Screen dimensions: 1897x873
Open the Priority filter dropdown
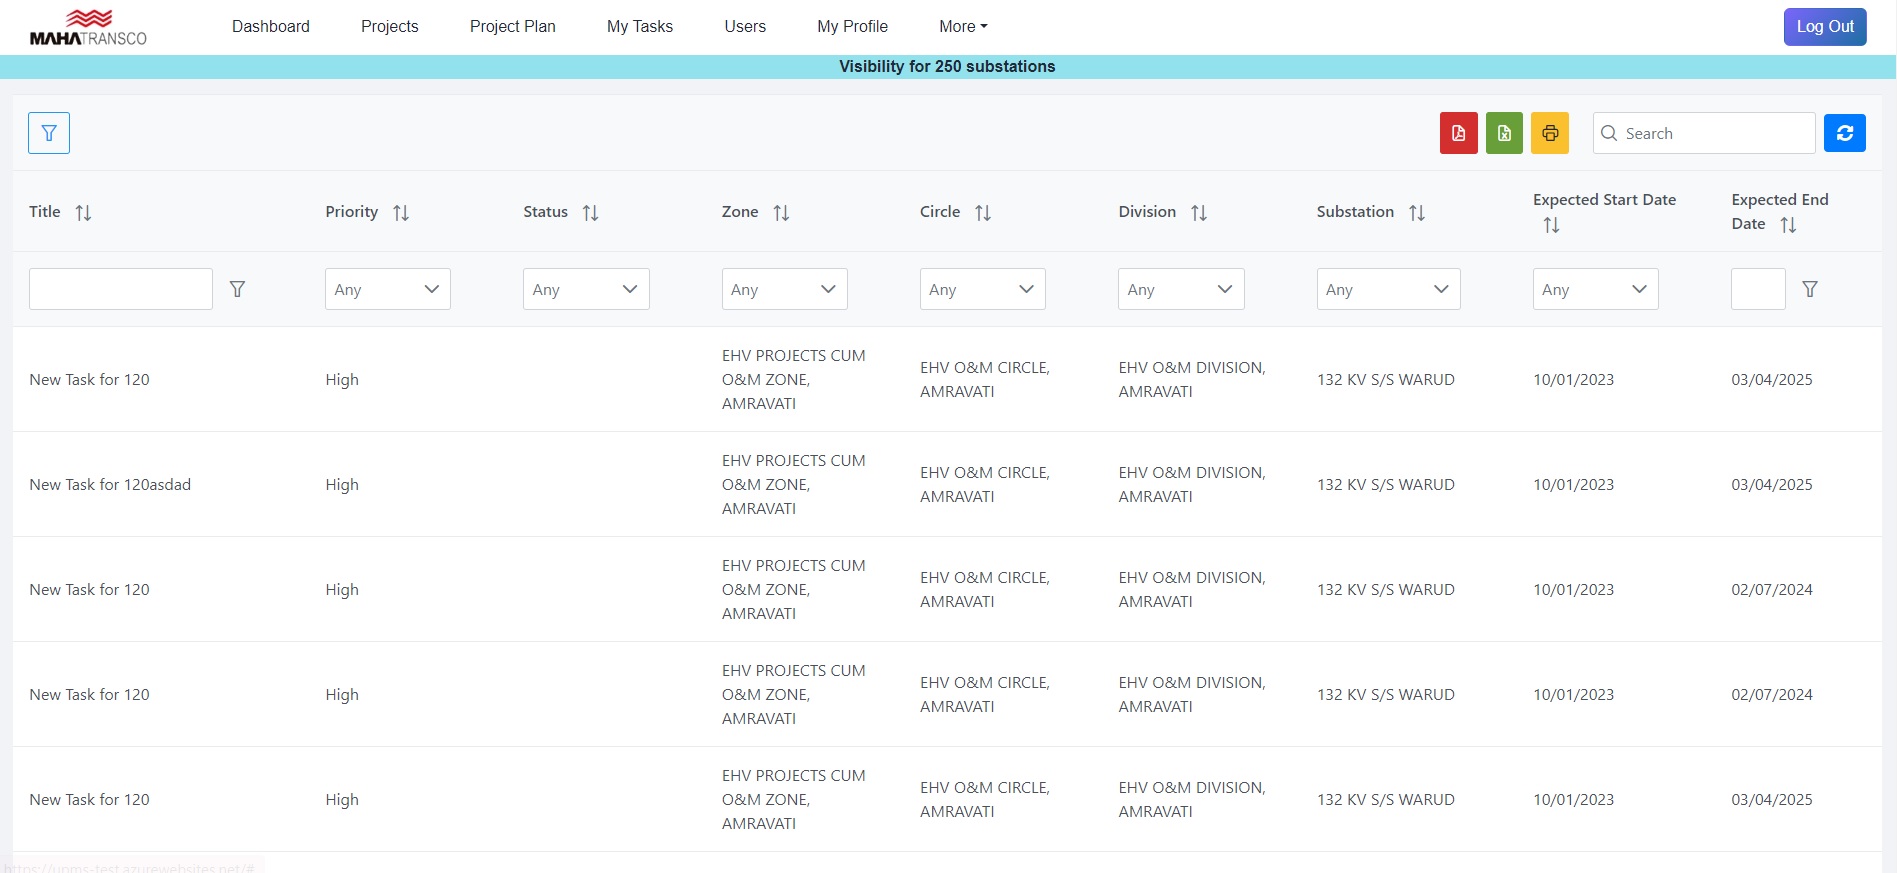(388, 289)
